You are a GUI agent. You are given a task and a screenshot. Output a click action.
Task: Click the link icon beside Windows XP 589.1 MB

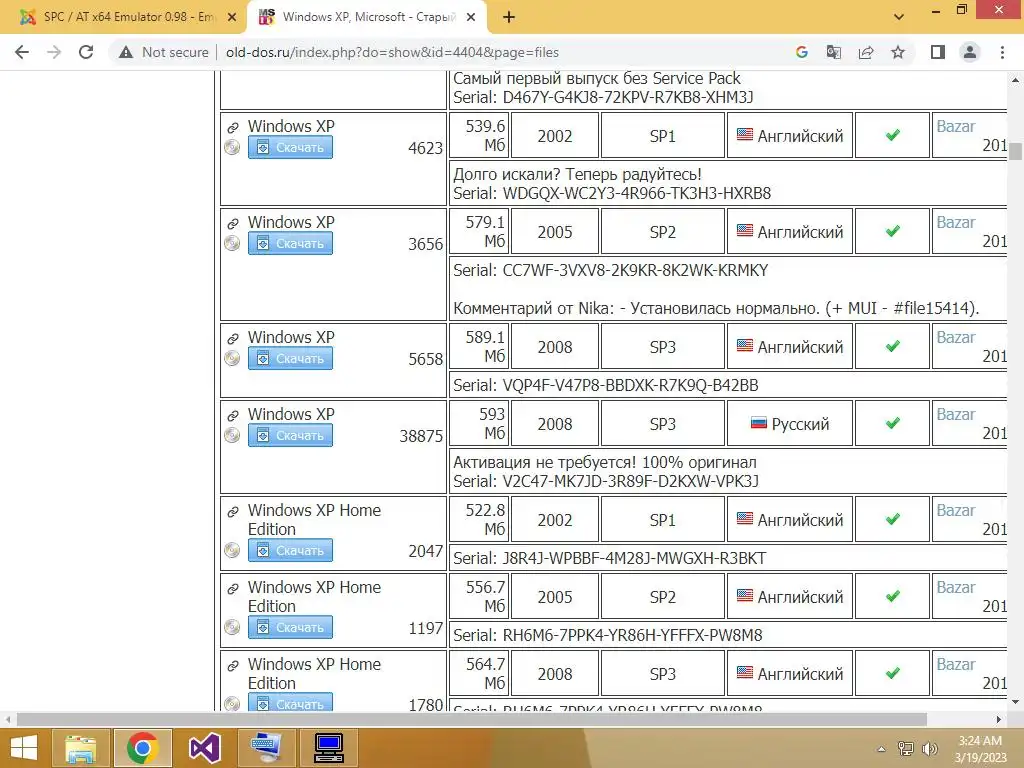pos(232,338)
